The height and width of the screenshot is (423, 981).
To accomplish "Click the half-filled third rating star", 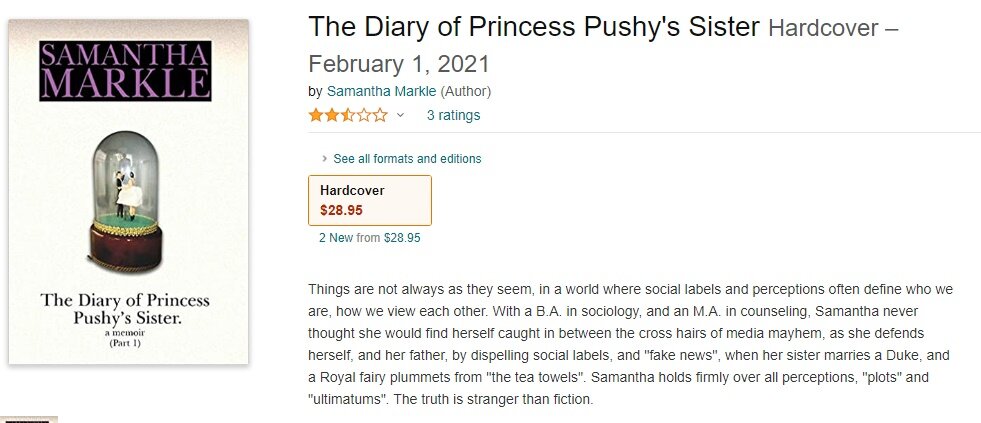I will click(x=348, y=115).
